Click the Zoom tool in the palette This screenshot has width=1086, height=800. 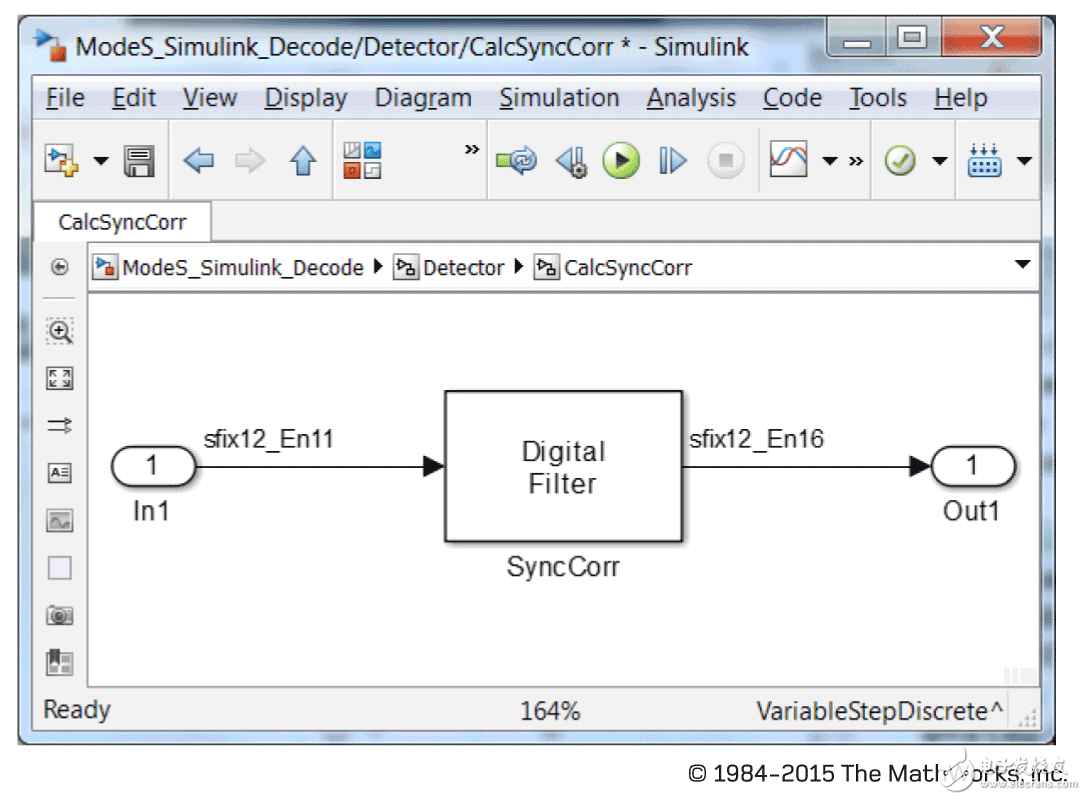coord(60,331)
